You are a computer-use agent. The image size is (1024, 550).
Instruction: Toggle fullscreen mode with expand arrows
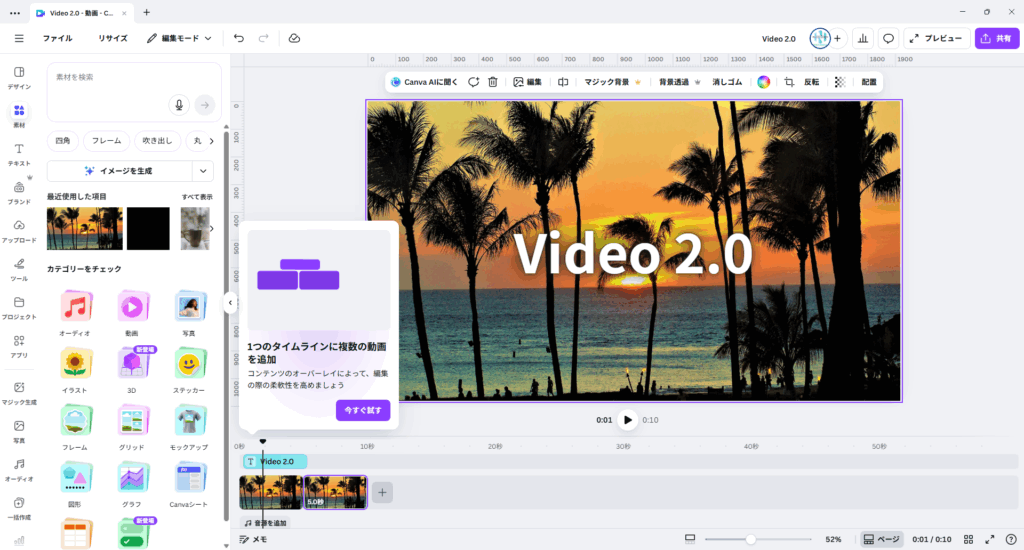990,539
